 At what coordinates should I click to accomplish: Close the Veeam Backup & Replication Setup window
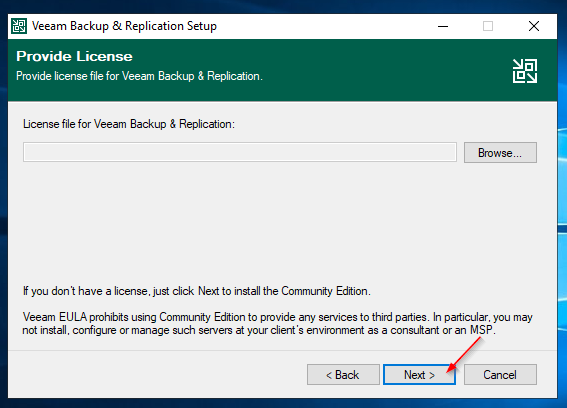pos(534,26)
